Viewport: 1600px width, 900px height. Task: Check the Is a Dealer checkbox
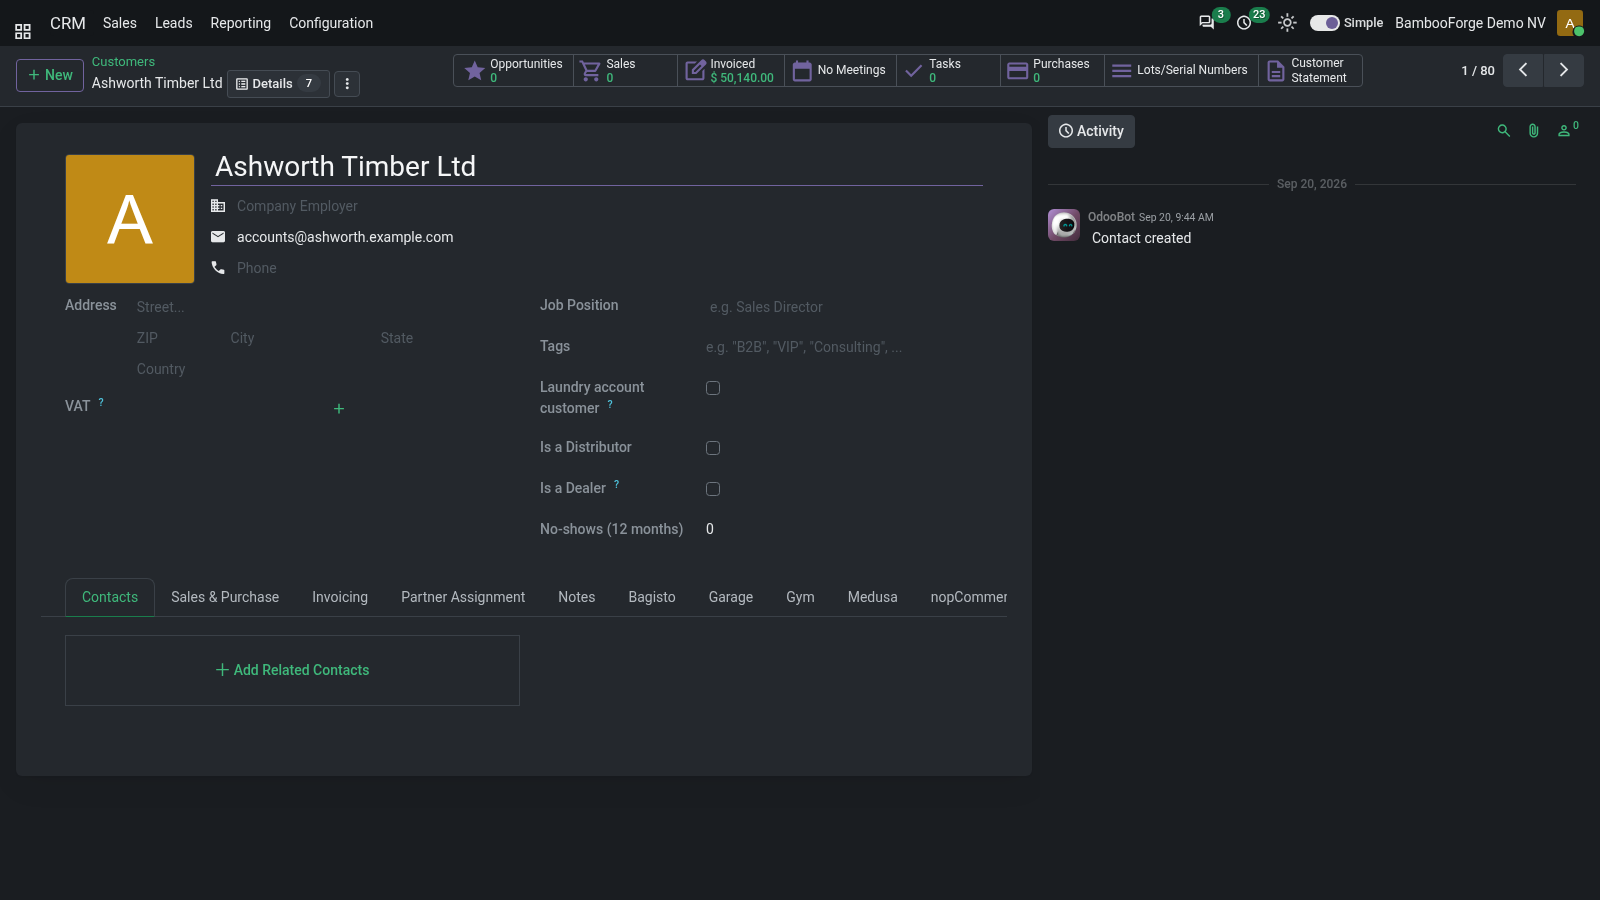[713, 489]
